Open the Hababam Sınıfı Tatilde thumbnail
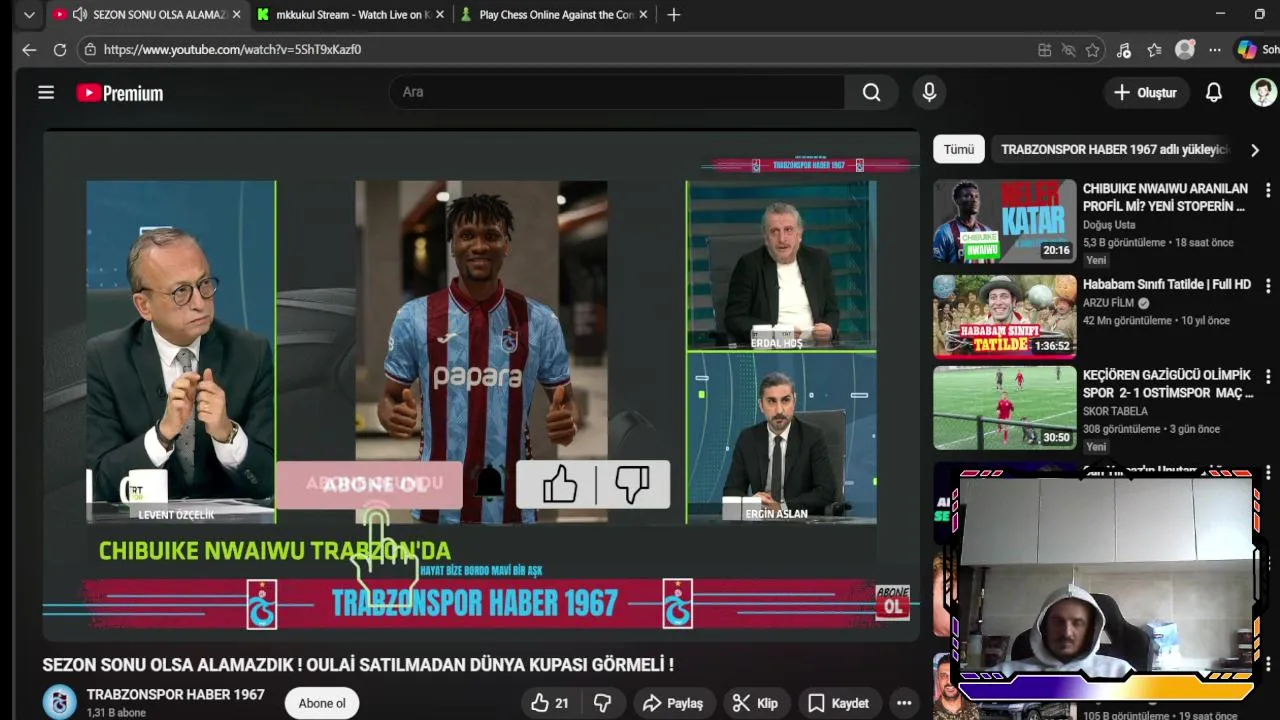Image resolution: width=1280 pixels, height=720 pixels. (x=1005, y=316)
